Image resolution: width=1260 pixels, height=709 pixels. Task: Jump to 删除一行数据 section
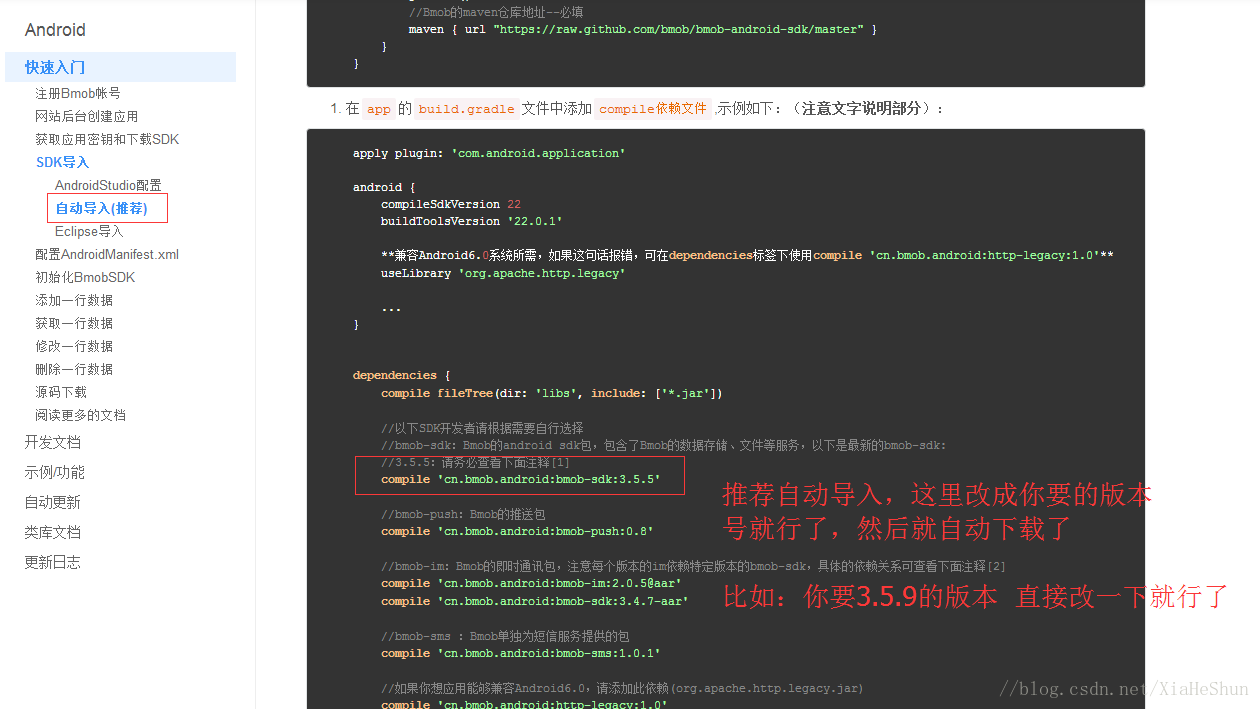pyautogui.click(x=74, y=369)
